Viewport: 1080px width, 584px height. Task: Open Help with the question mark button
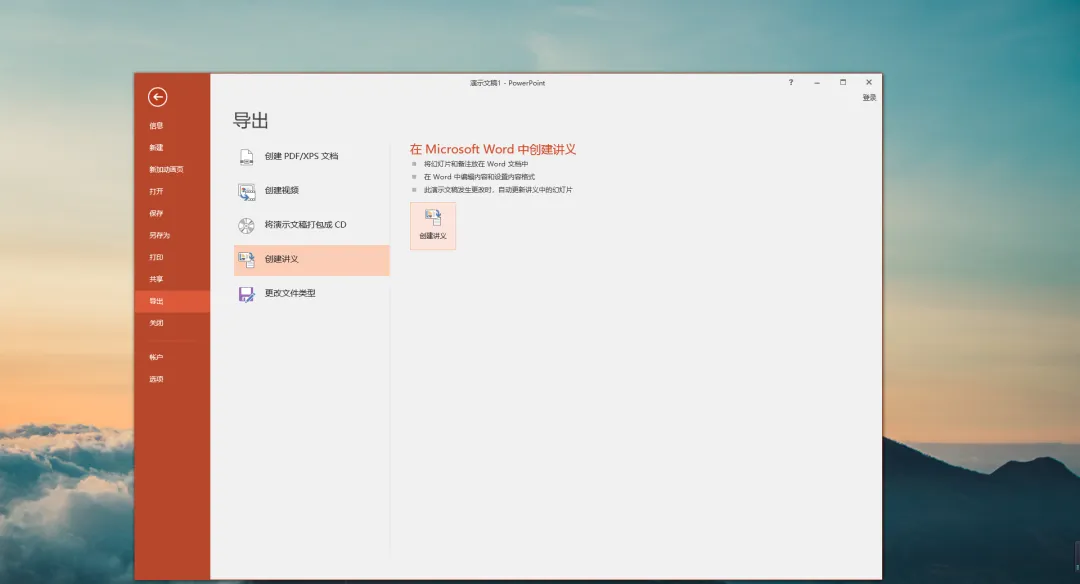[791, 82]
